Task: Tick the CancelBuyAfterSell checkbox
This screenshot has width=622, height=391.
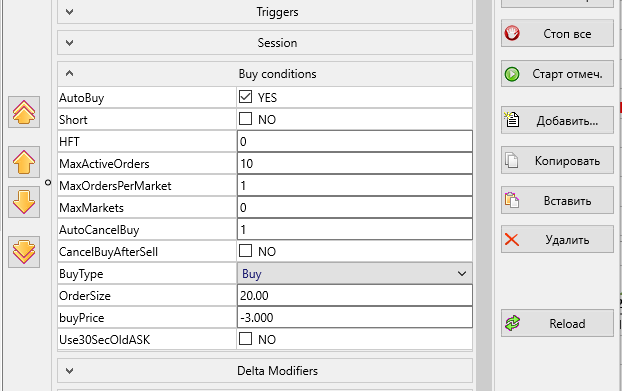Action: pyautogui.click(x=246, y=251)
